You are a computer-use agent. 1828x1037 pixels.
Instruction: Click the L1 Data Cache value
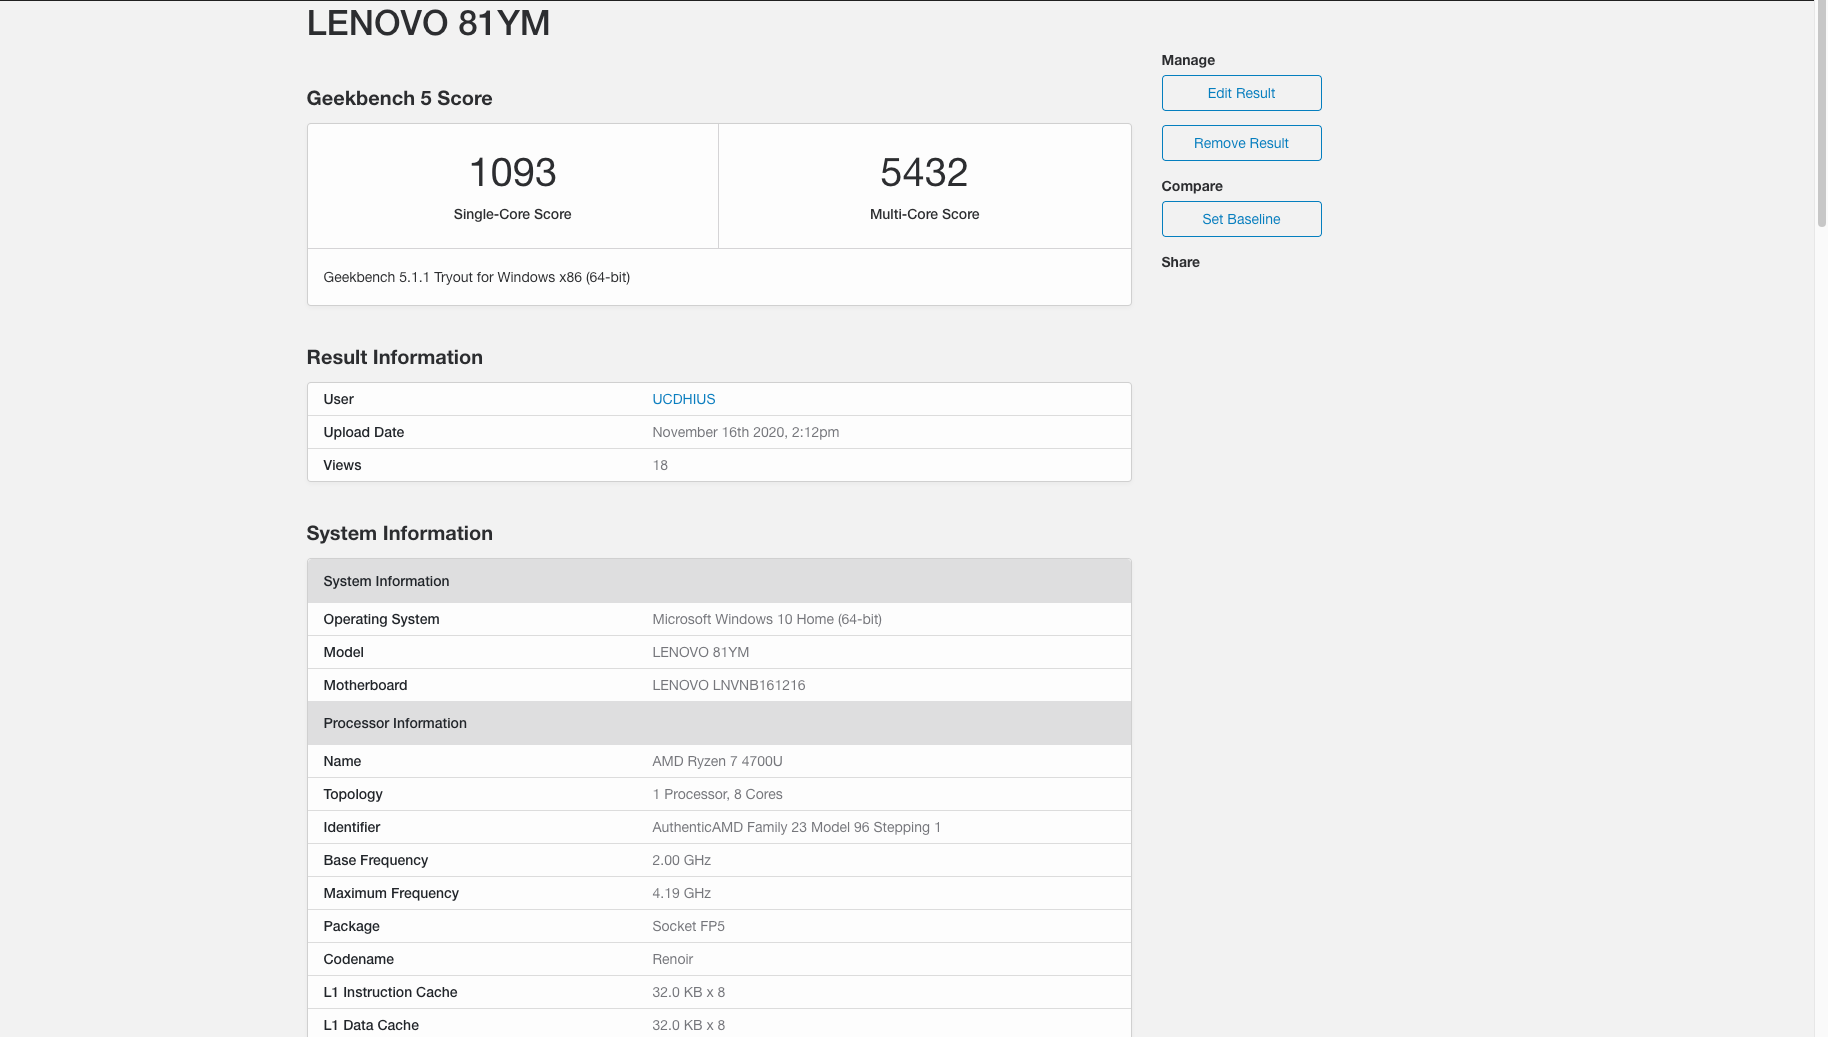point(689,1025)
